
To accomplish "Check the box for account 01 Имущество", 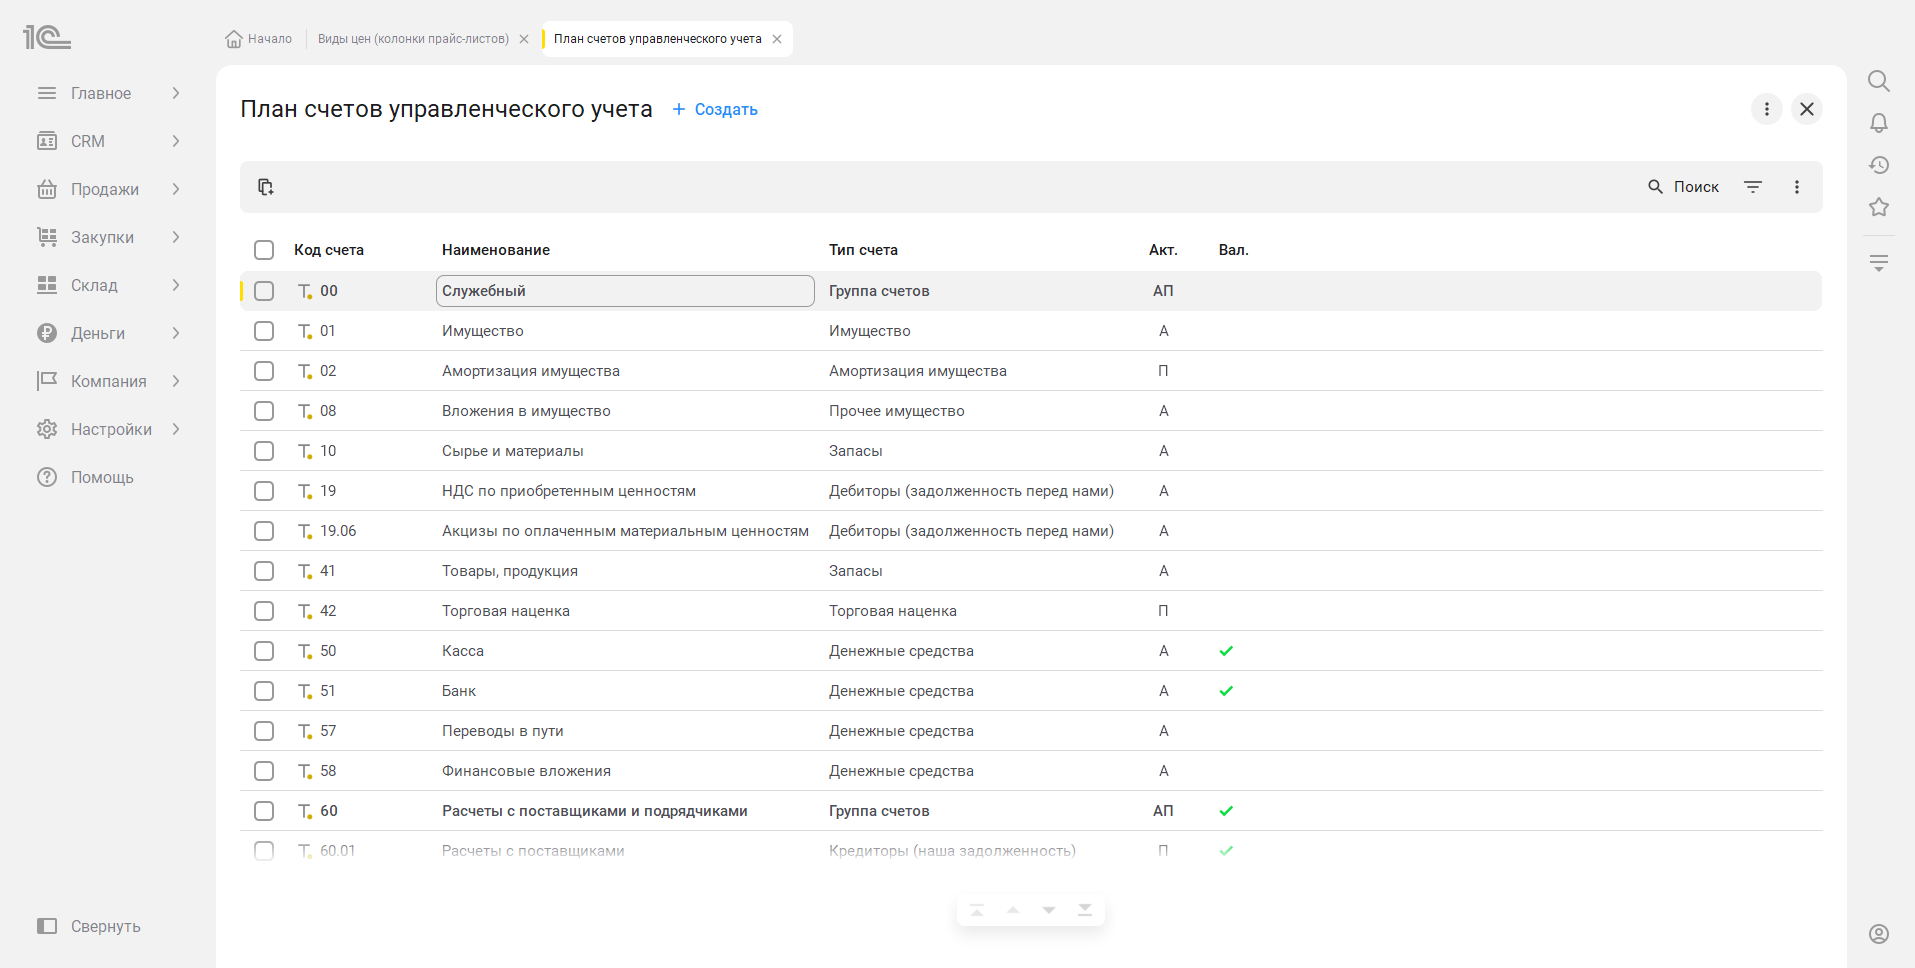I will [x=264, y=331].
